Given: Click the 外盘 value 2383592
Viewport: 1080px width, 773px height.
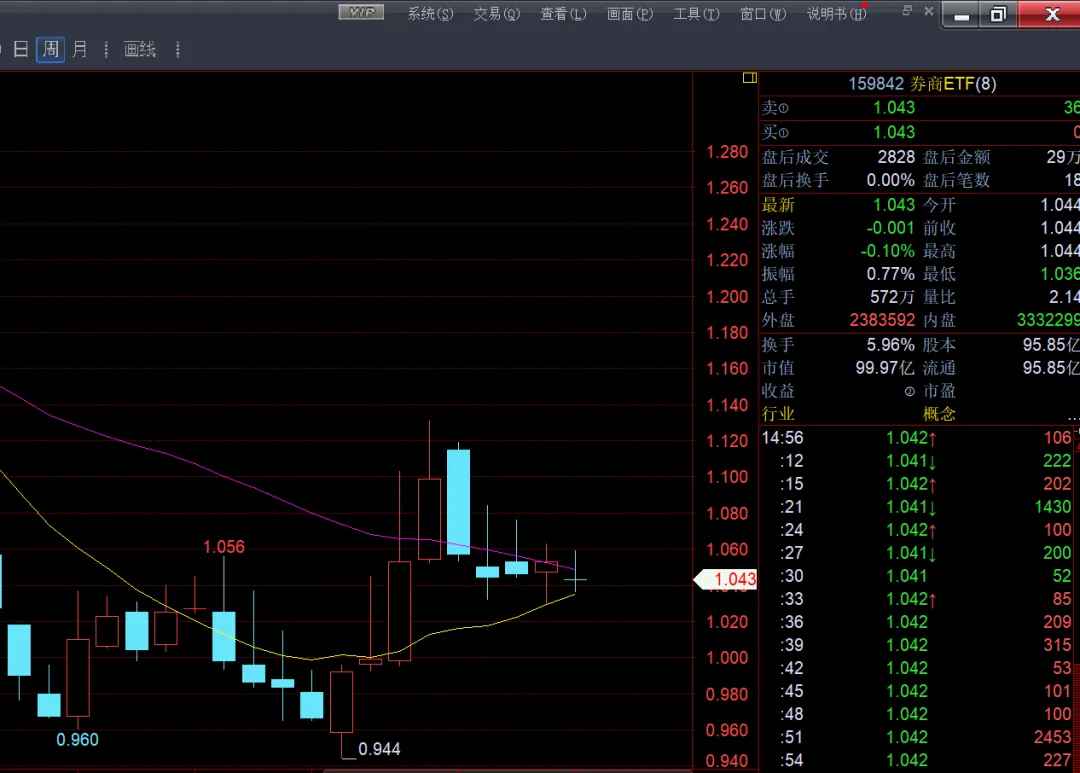Looking at the screenshot, I should (x=882, y=320).
